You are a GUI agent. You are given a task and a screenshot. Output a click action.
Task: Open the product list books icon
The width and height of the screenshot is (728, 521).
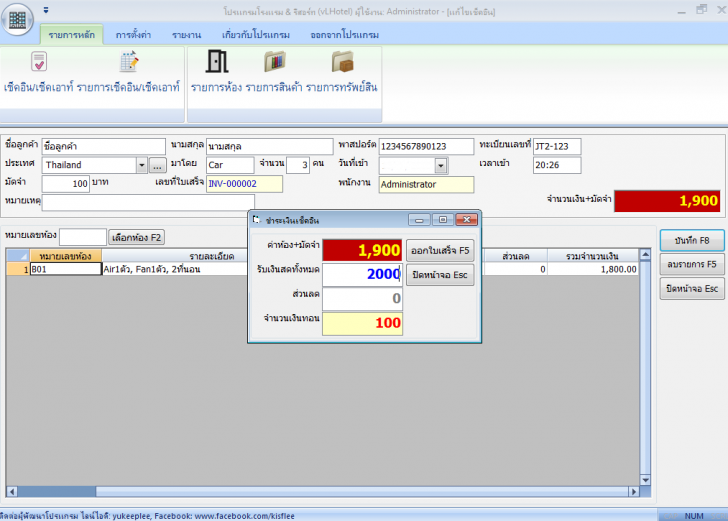[274, 62]
